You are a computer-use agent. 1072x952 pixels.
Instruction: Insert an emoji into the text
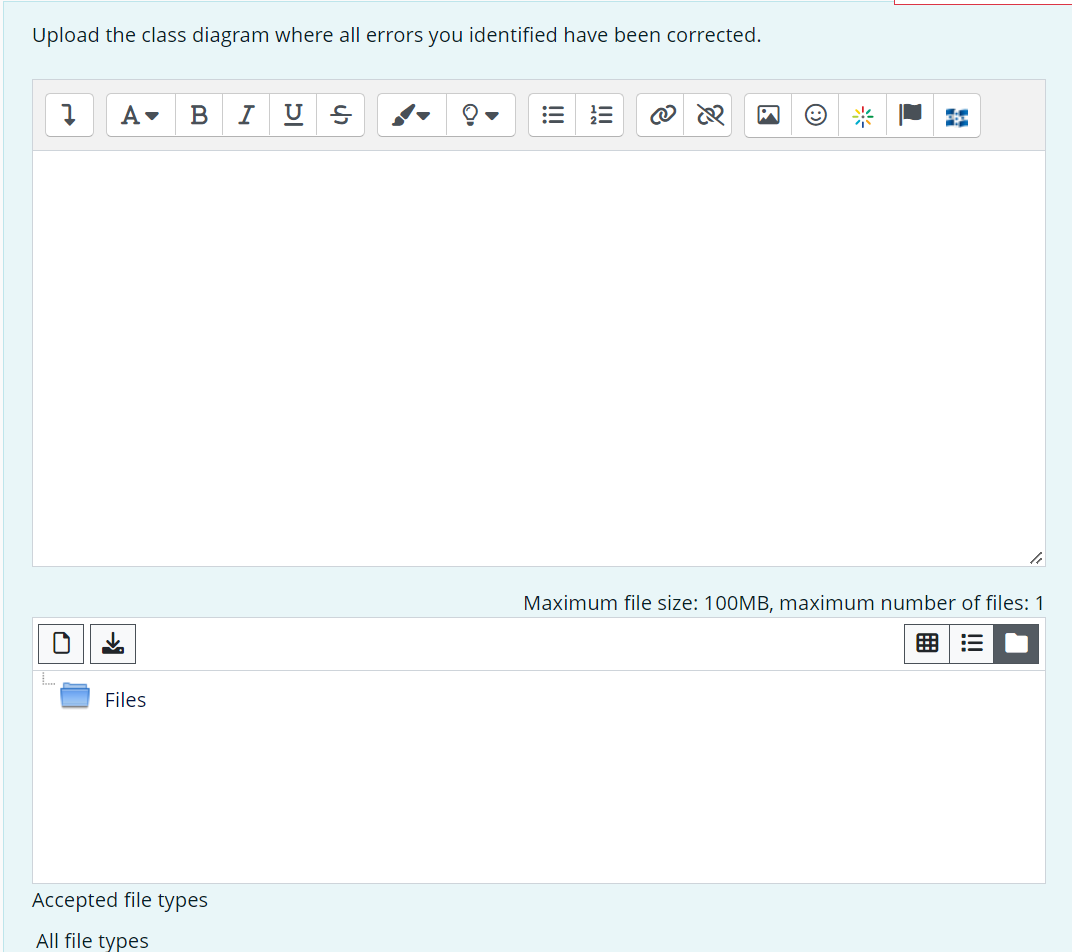pyautogui.click(x=815, y=115)
